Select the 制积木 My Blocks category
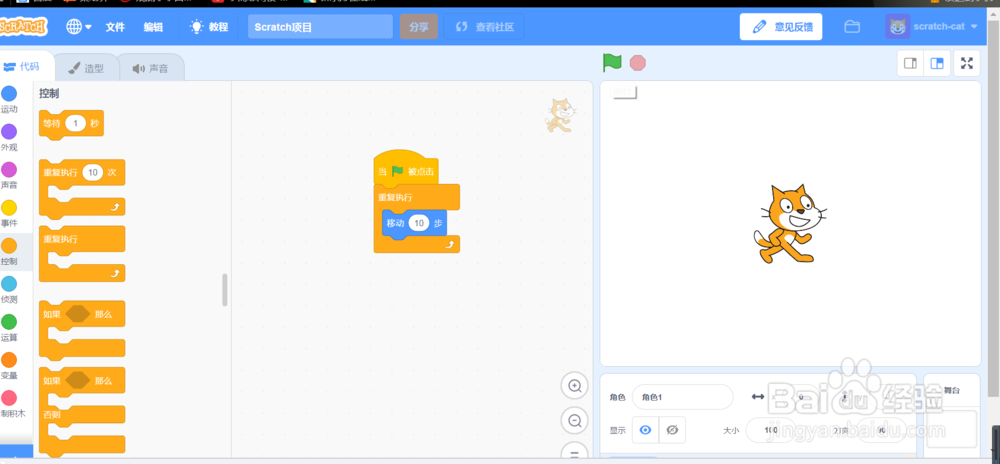The width and height of the screenshot is (1000, 464). [9, 405]
